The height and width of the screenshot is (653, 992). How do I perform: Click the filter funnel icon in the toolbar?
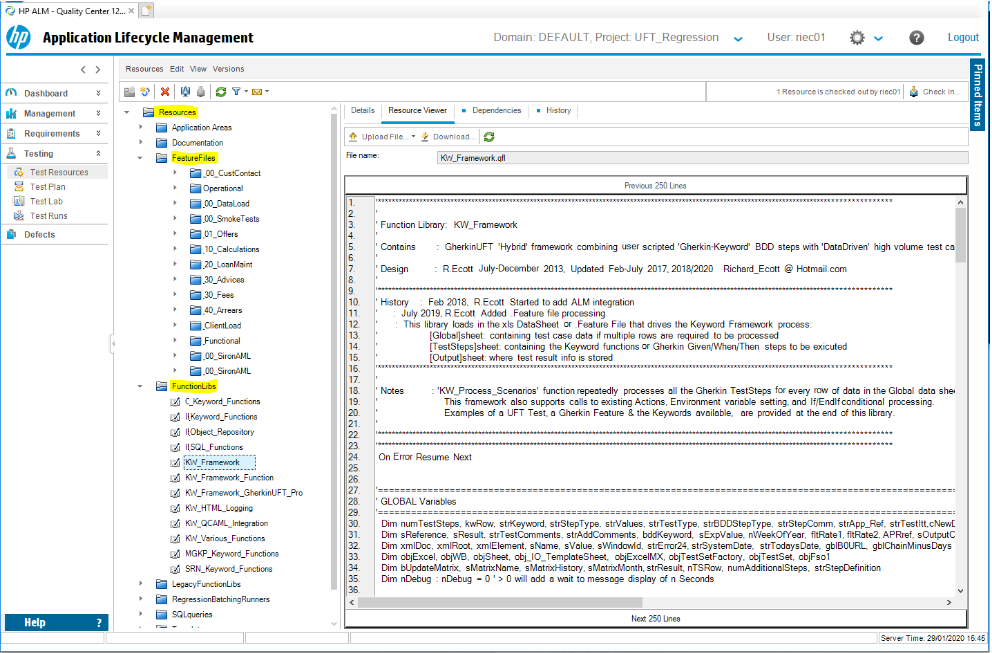coord(236,92)
